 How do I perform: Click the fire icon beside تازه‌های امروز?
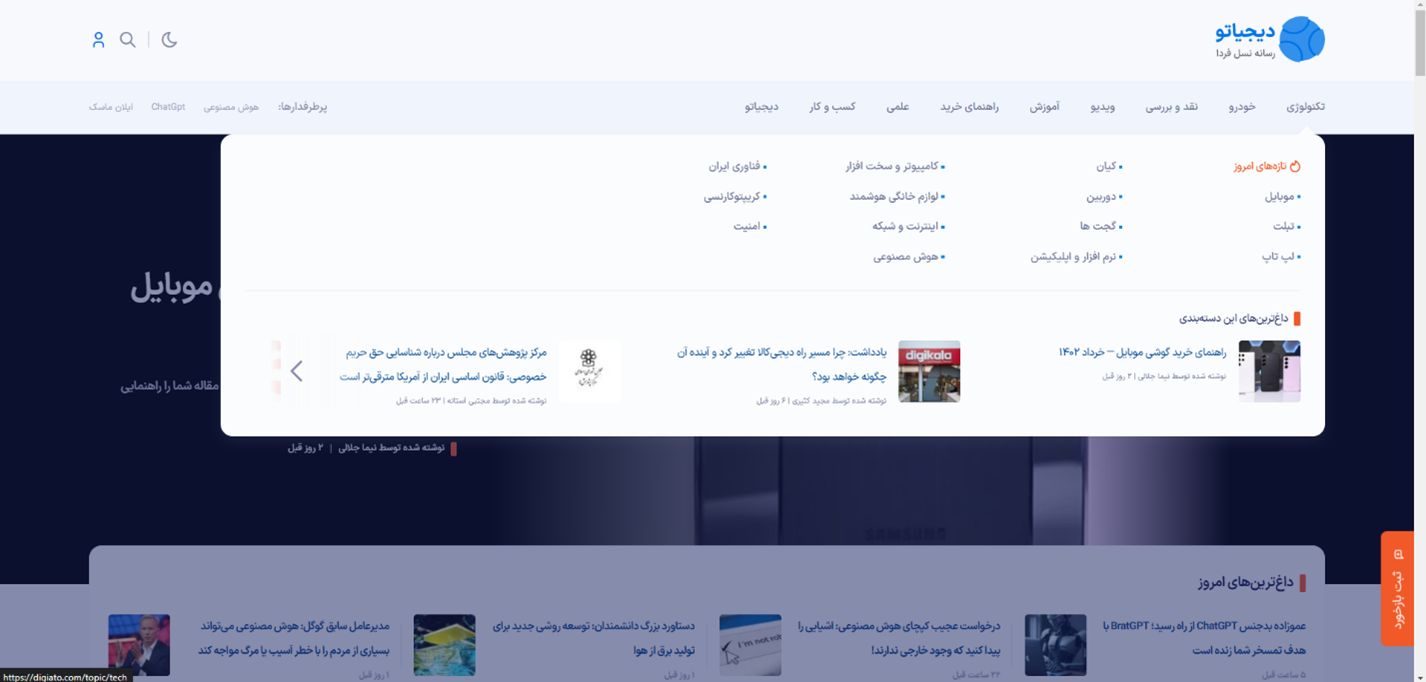tap(1295, 166)
